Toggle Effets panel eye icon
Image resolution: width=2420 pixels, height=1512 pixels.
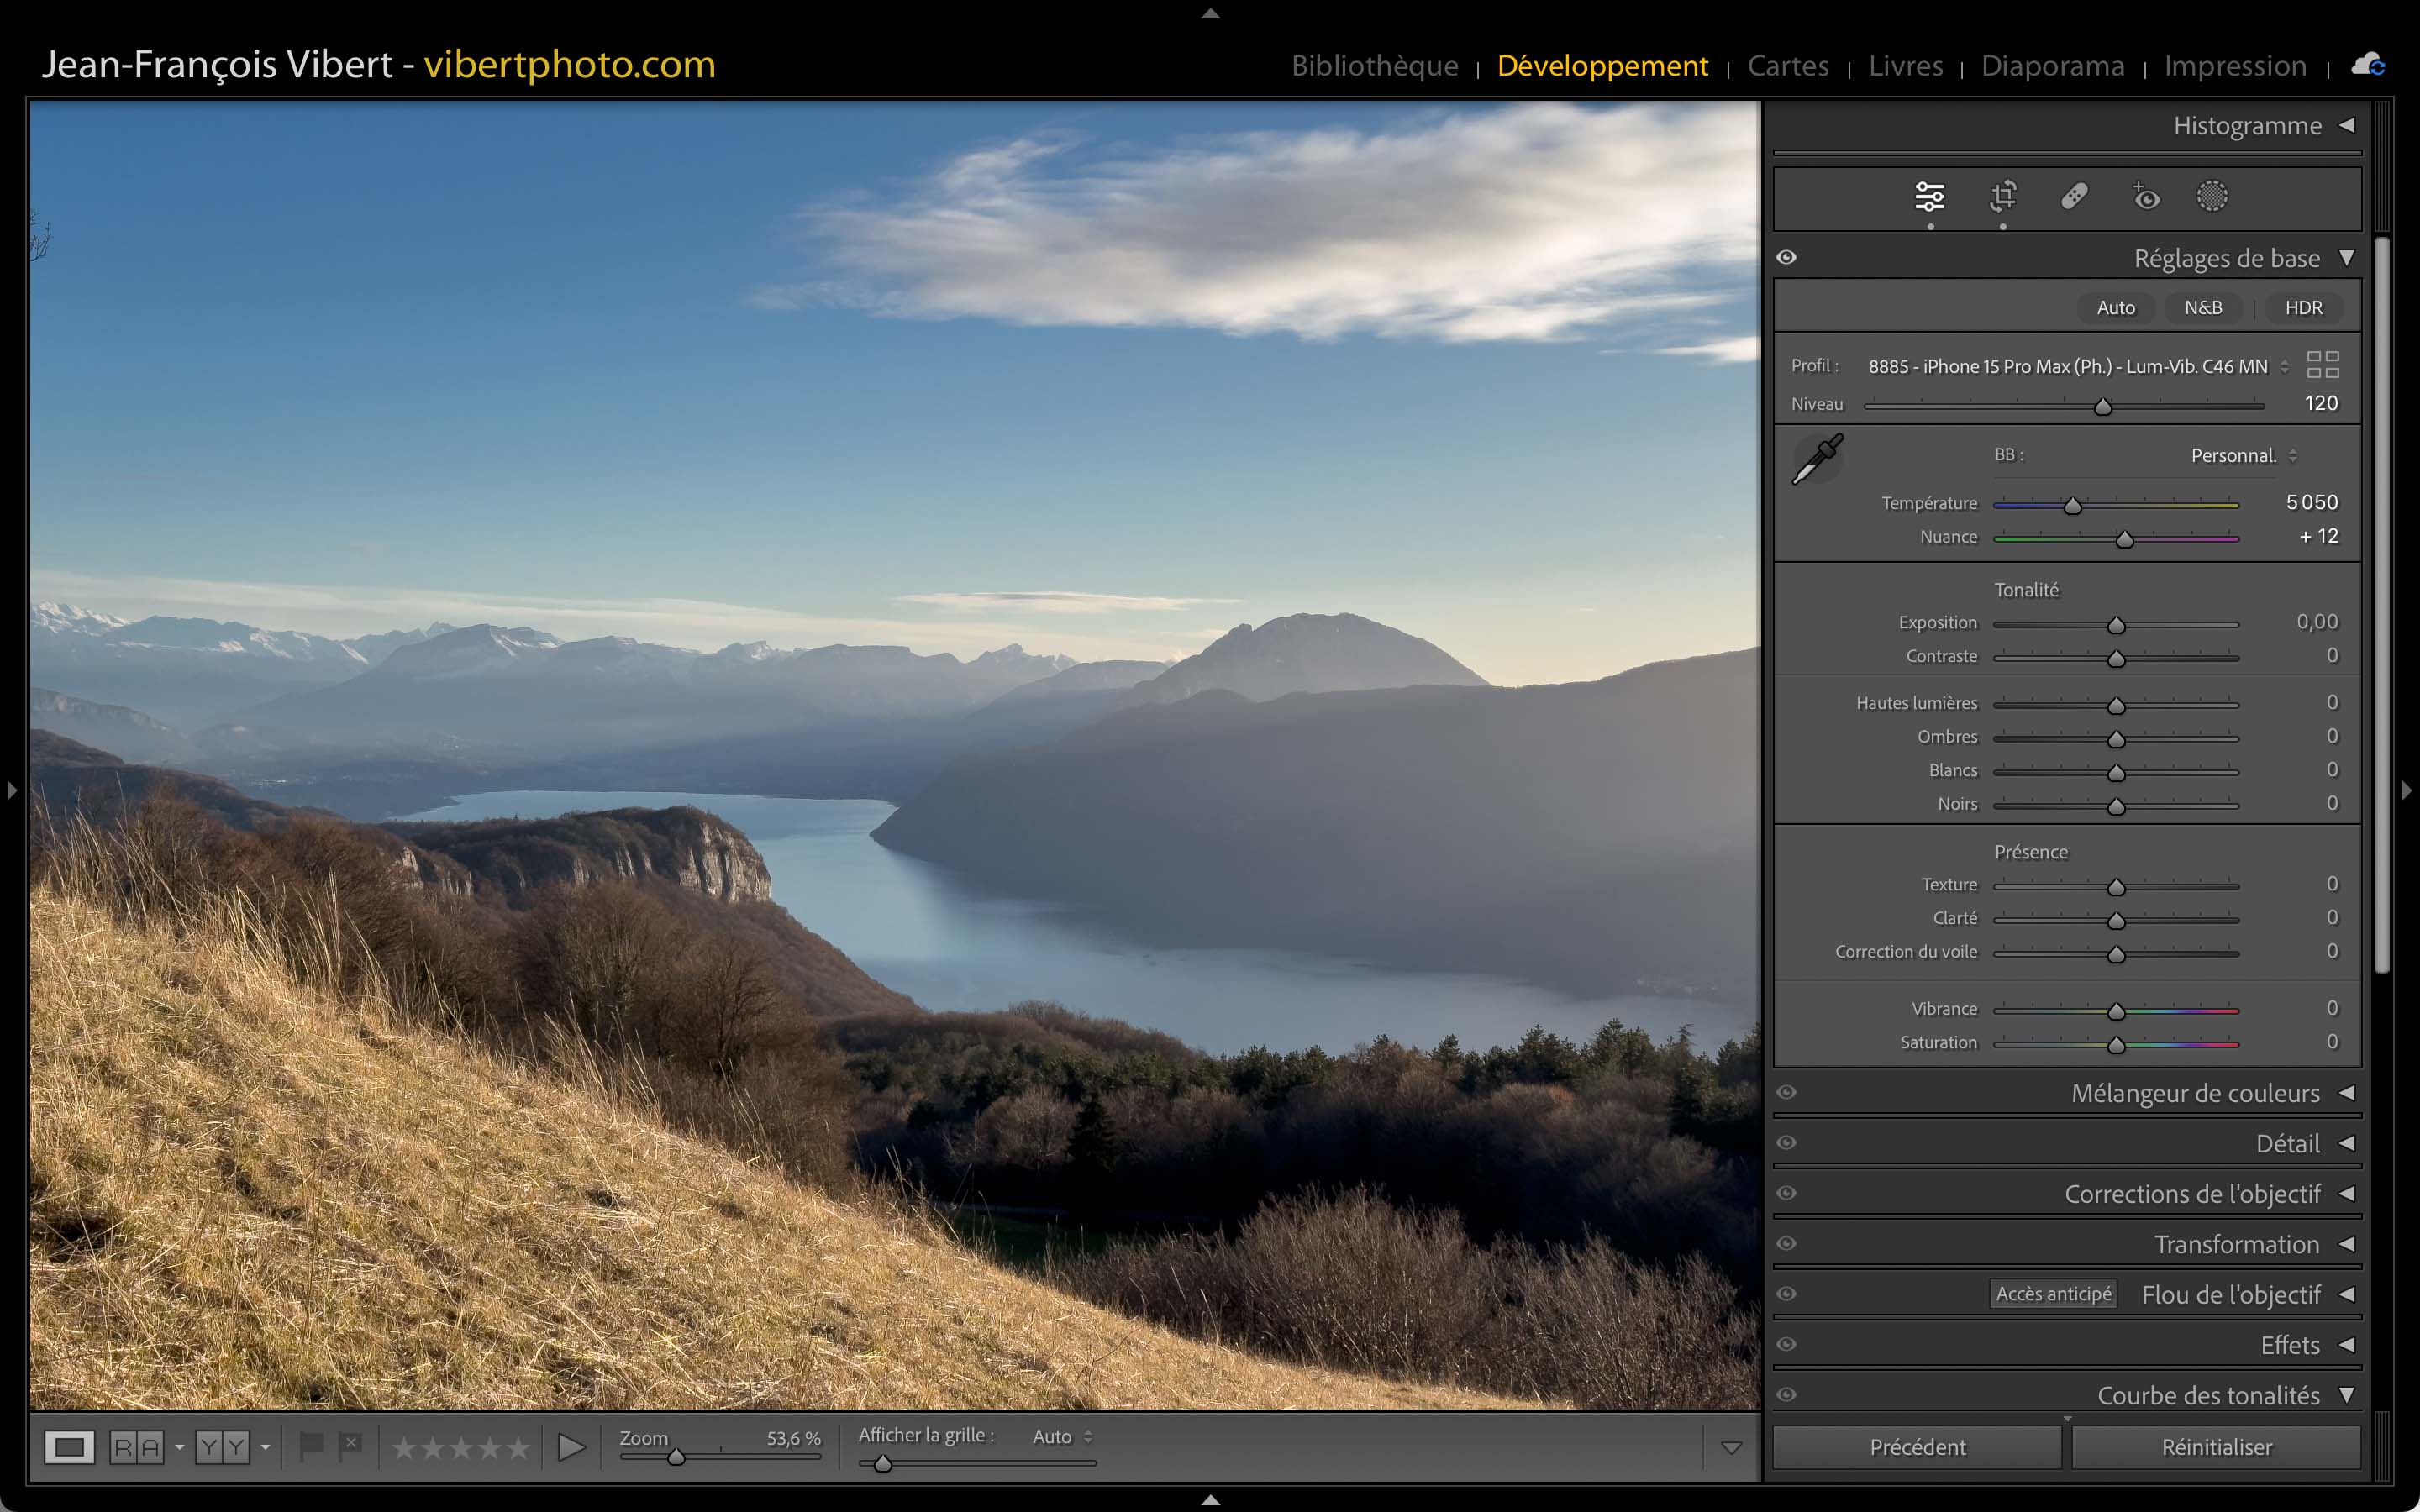1787,1344
